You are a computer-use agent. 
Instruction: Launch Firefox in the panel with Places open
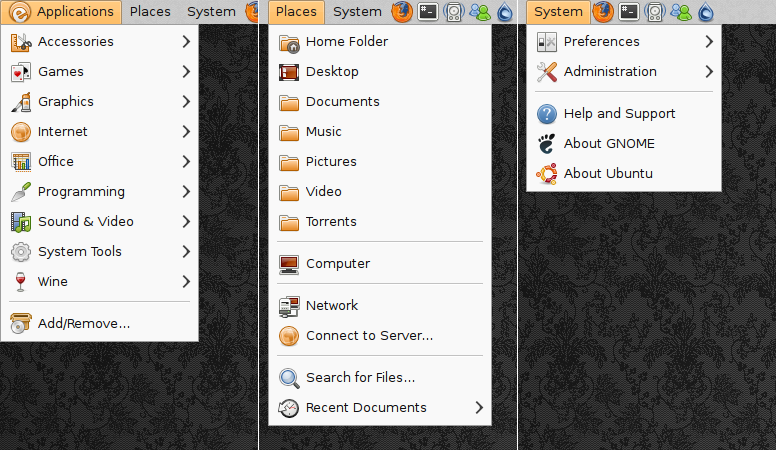402,12
